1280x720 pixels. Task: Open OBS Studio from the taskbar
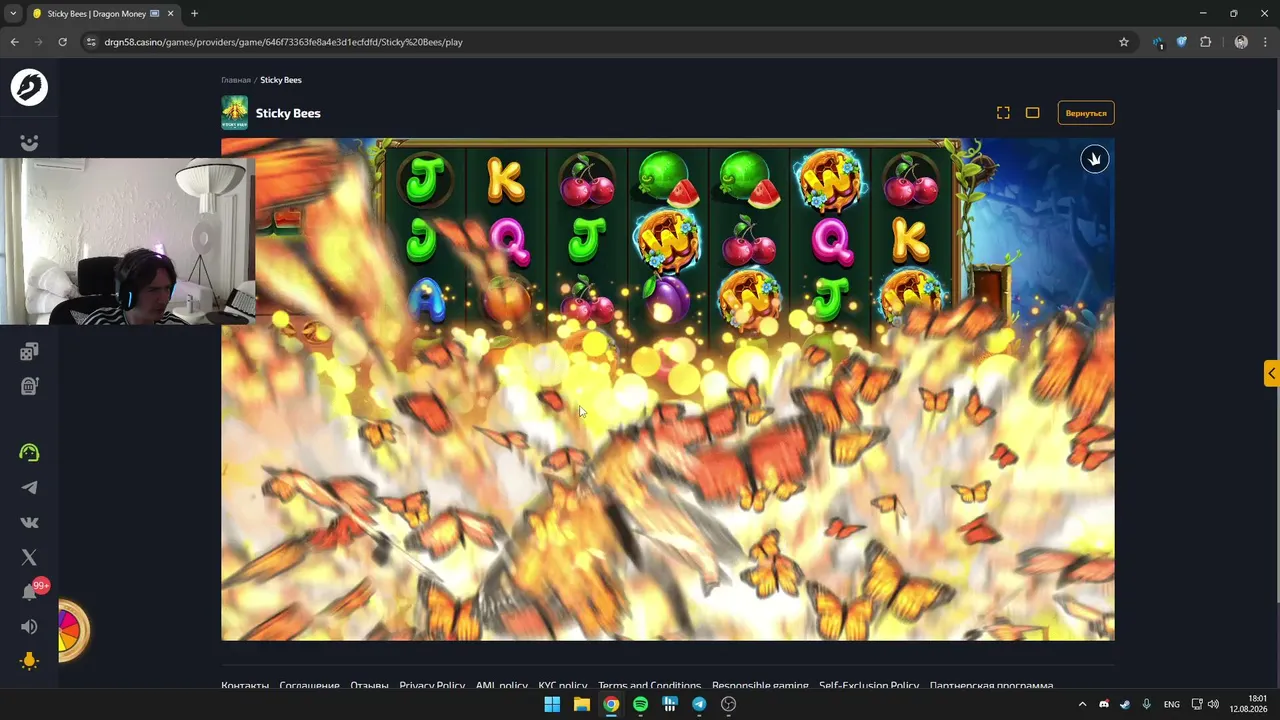729,704
